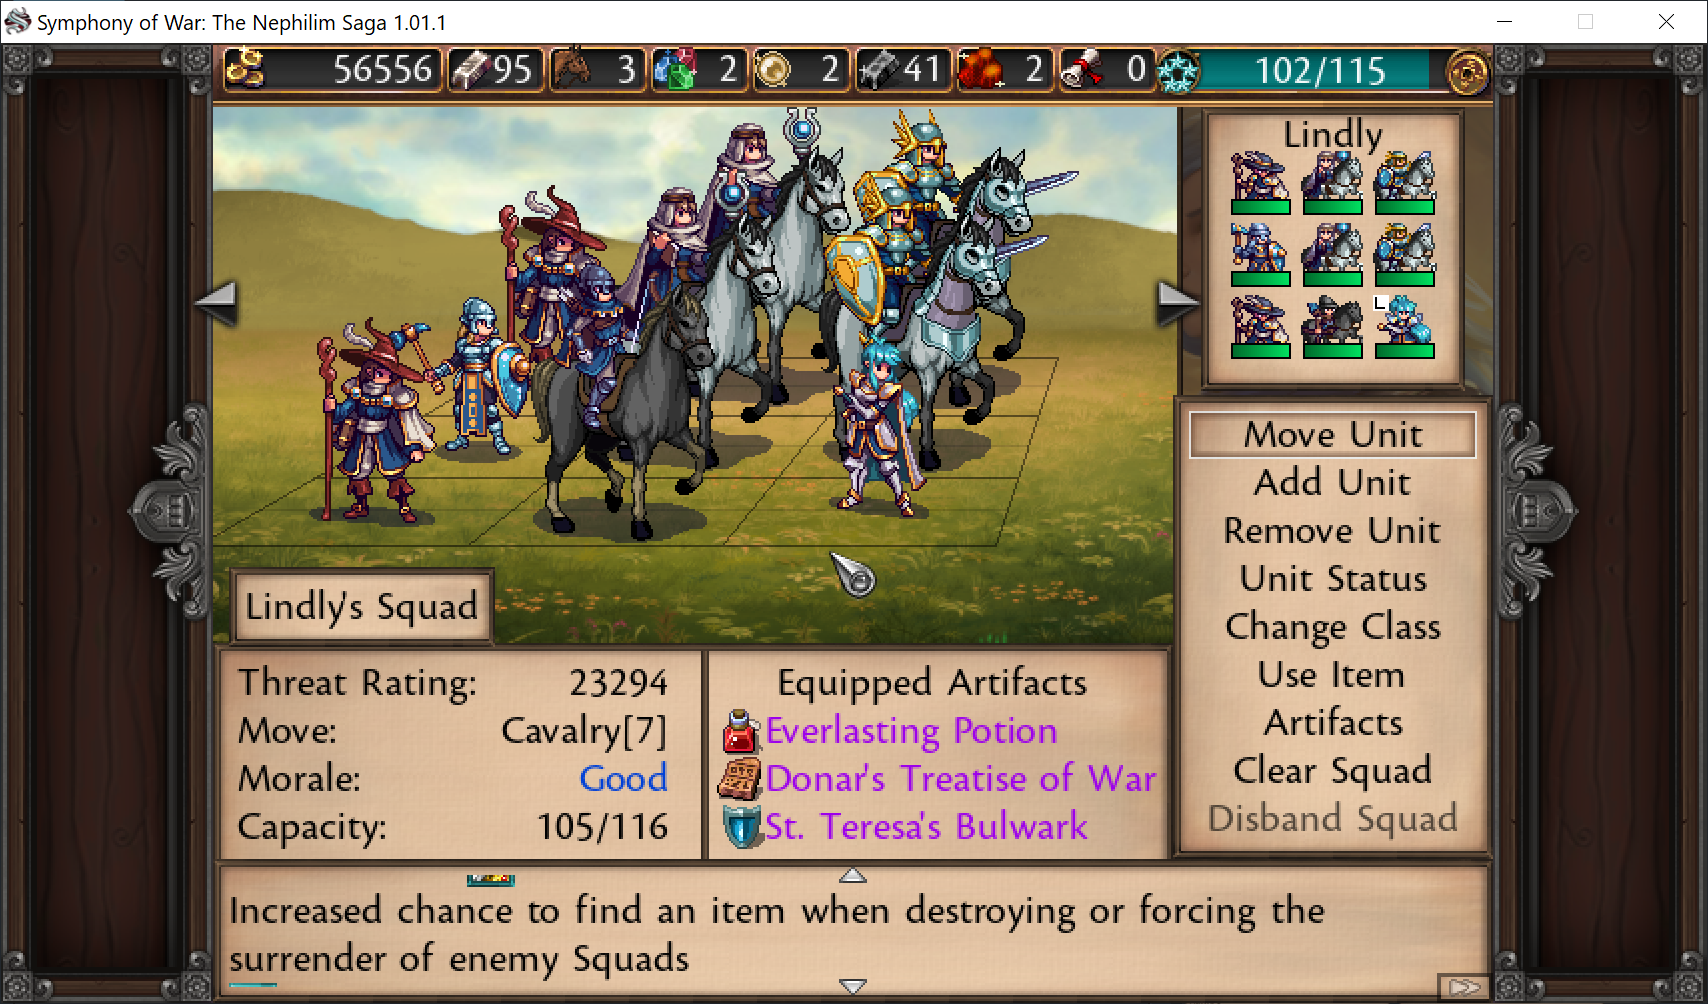Choose Change Class from squad menu
The width and height of the screenshot is (1708, 1004).
pyautogui.click(x=1333, y=627)
